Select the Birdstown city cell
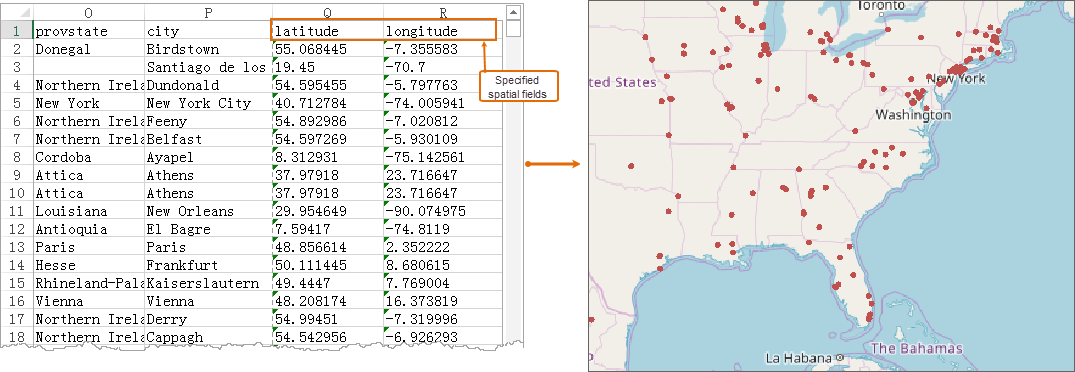The image size is (1075, 372). tap(208, 49)
